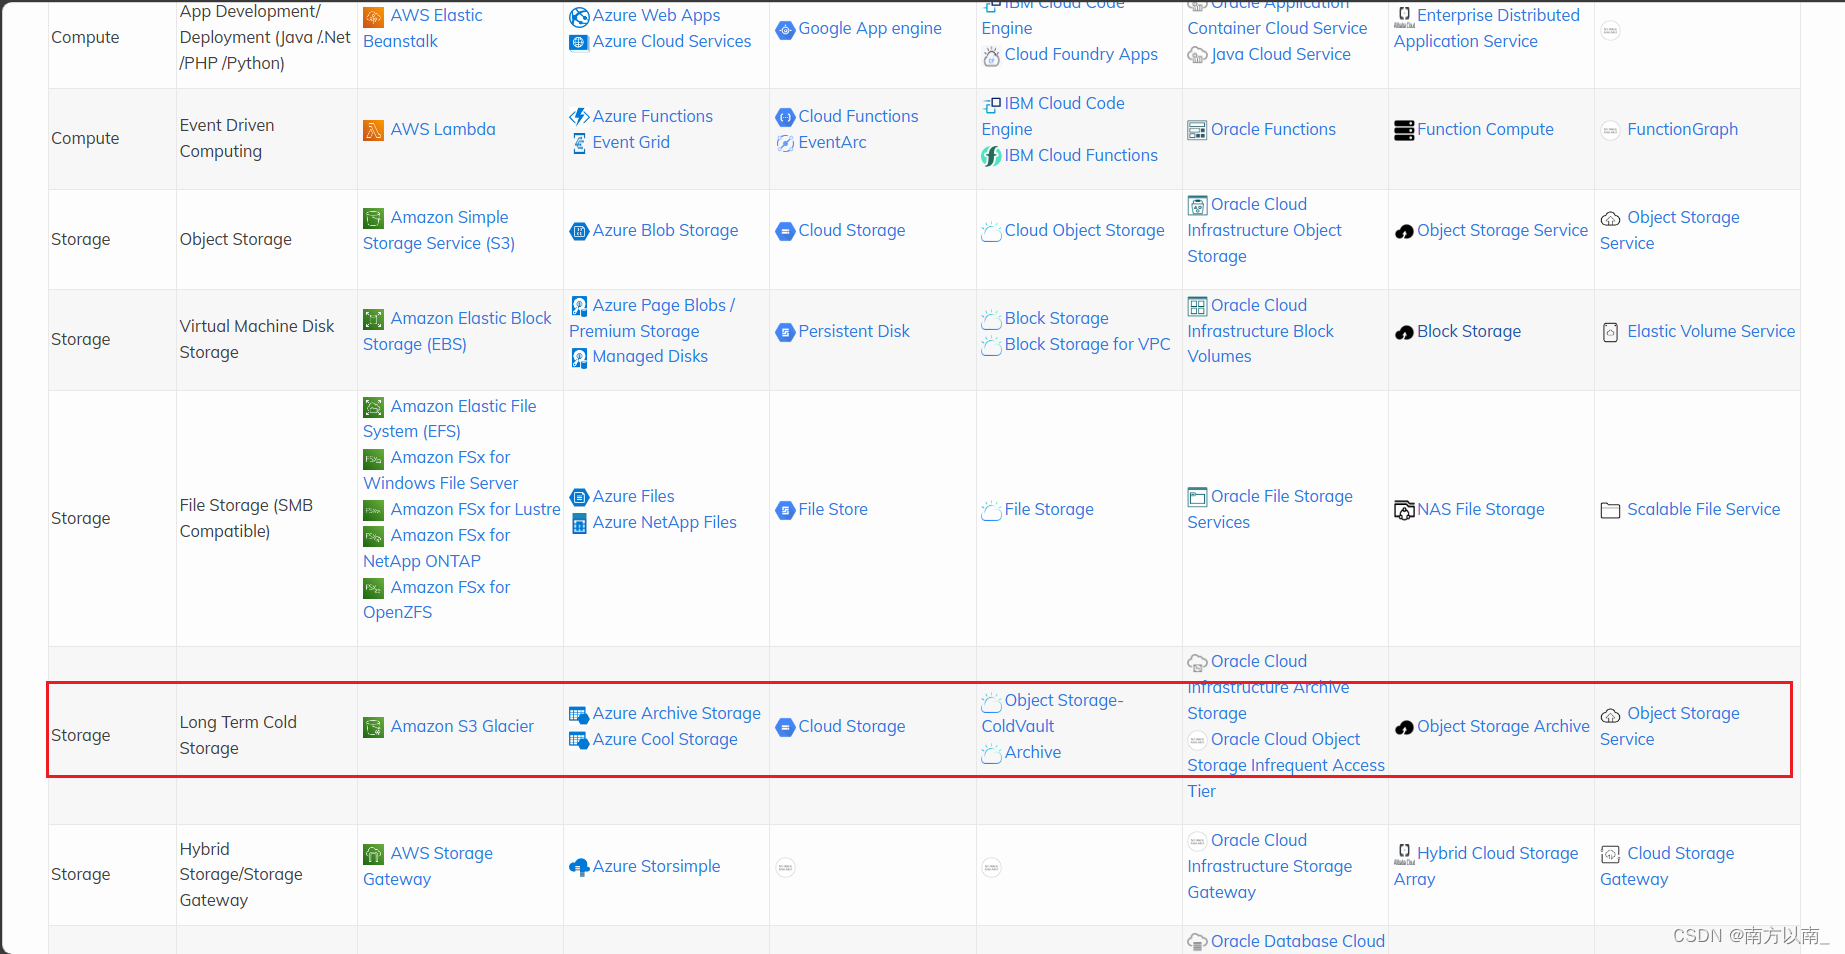Screen dimensions: 1845x954
Task: Open the Cloud Foundry Apps link
Action: [x=1081, y=55]
